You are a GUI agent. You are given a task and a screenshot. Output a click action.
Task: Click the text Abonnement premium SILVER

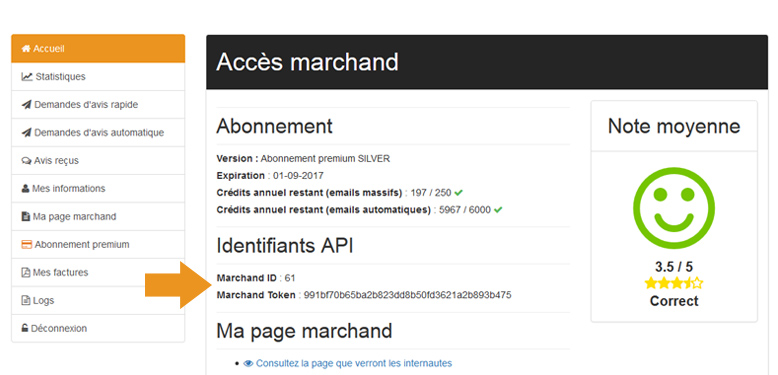tap(325, 159)
